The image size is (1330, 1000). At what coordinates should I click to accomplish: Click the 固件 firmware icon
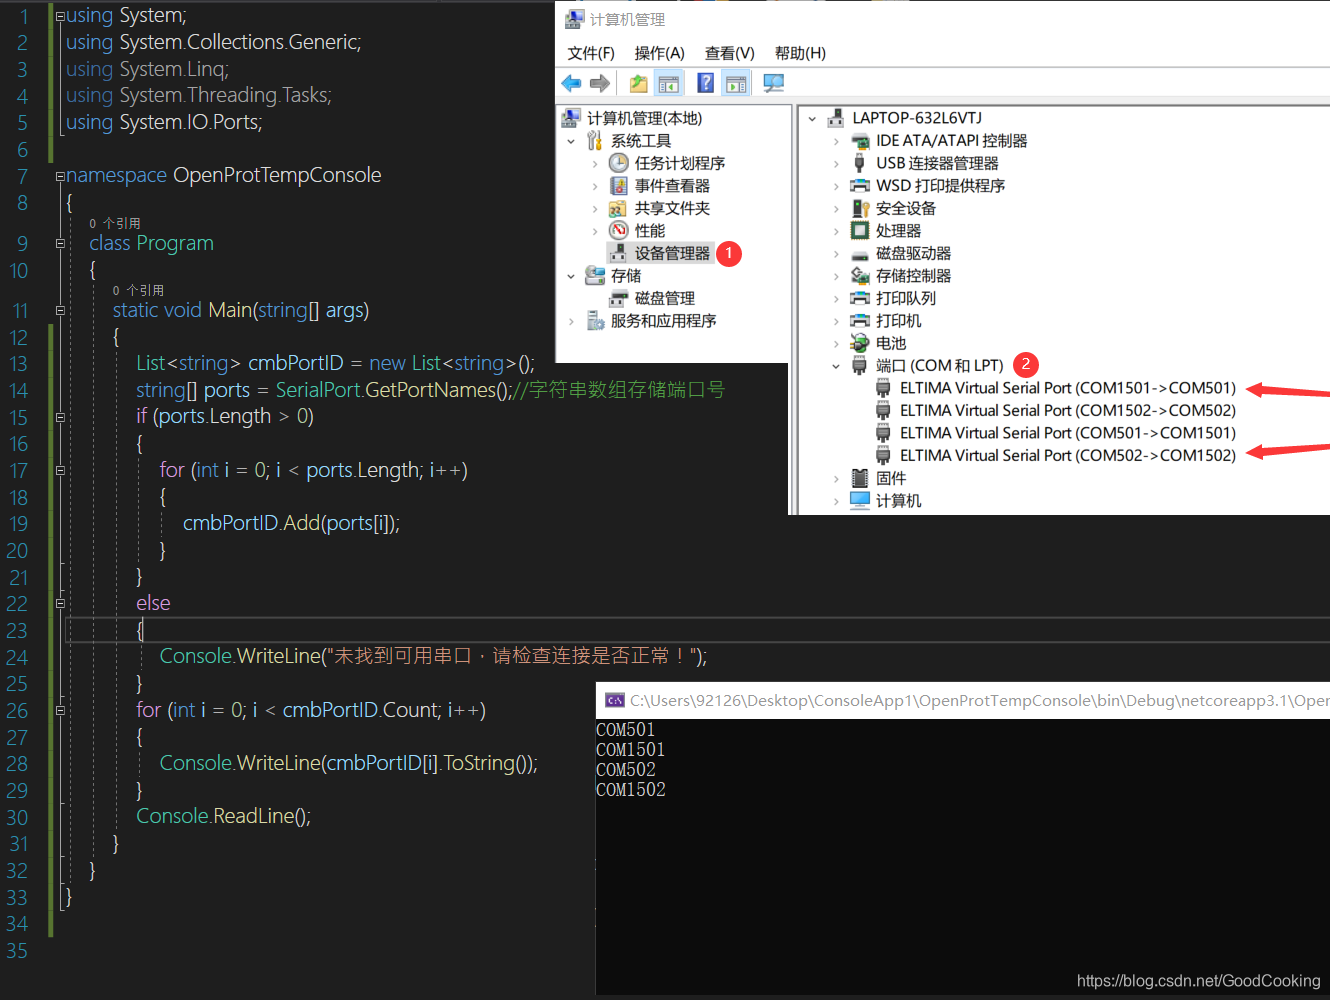(860, 478)
